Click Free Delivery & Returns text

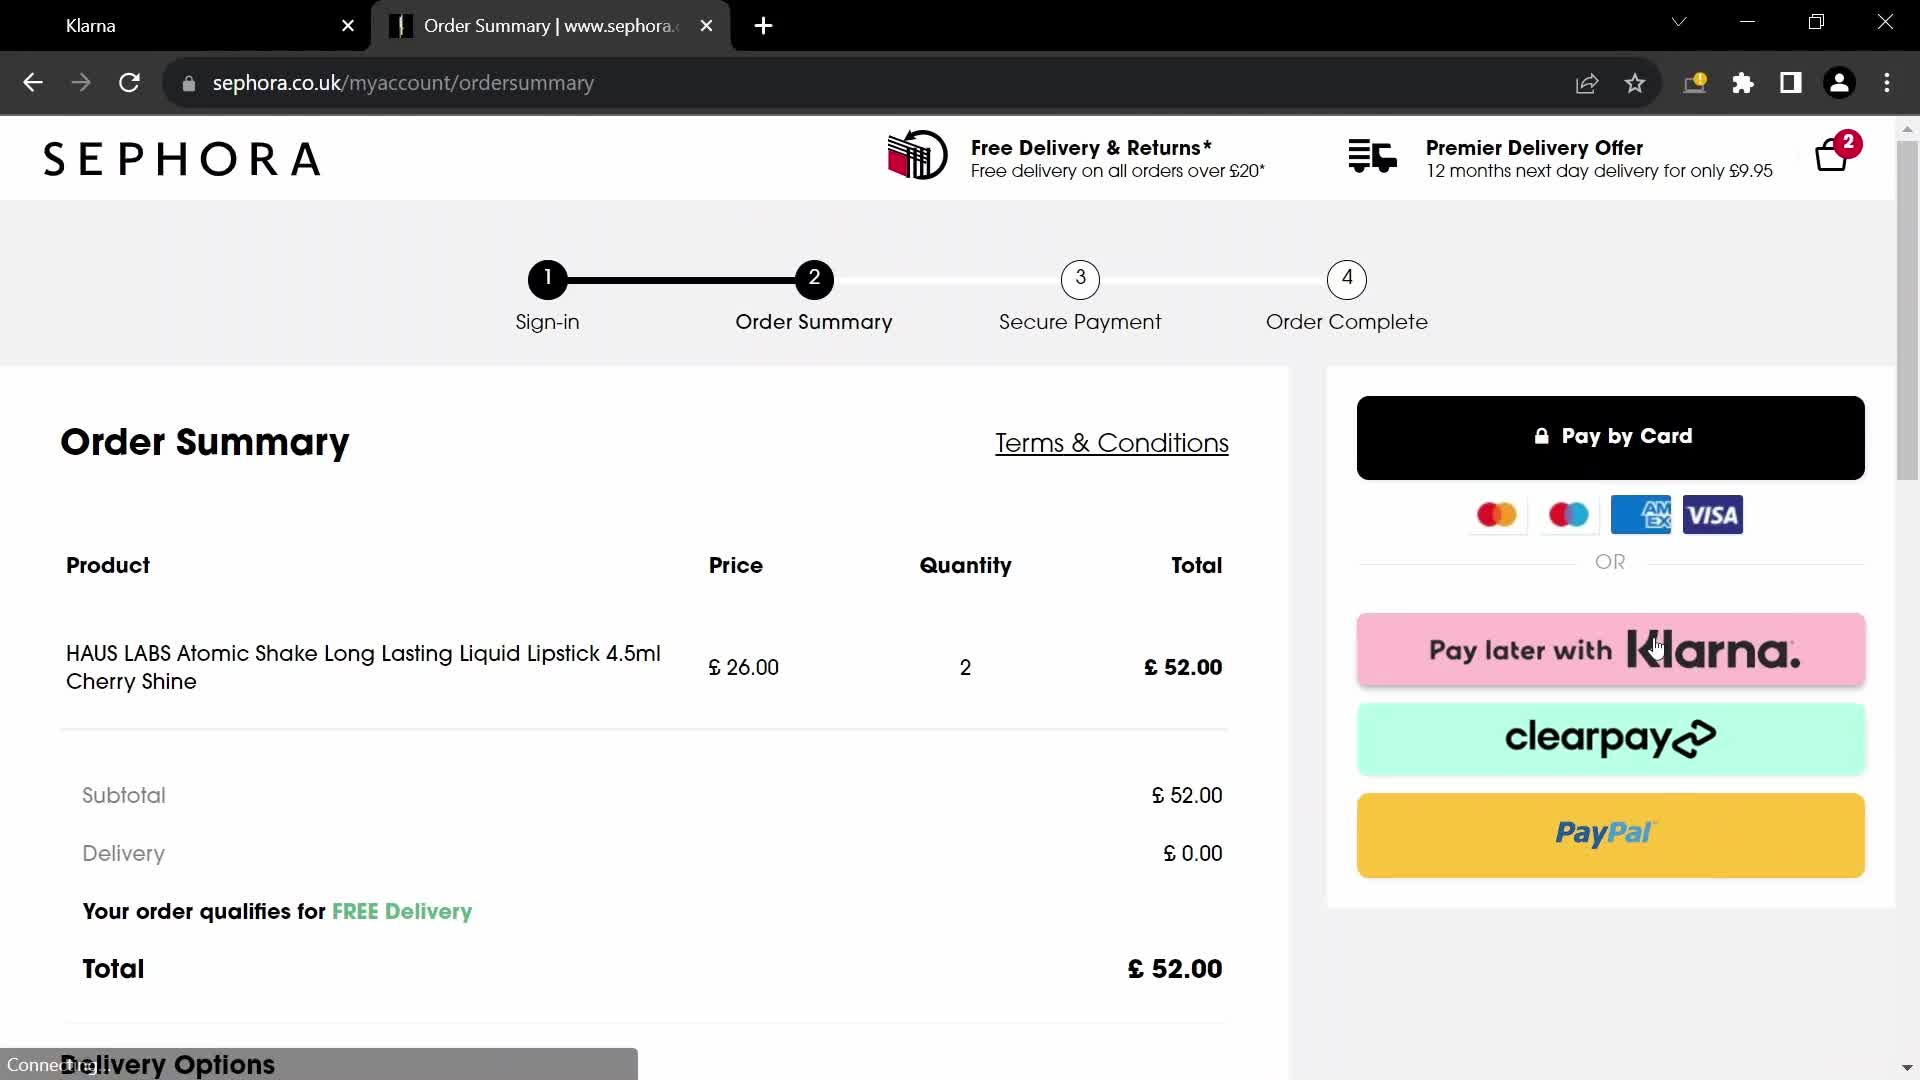pos(1091,148)
